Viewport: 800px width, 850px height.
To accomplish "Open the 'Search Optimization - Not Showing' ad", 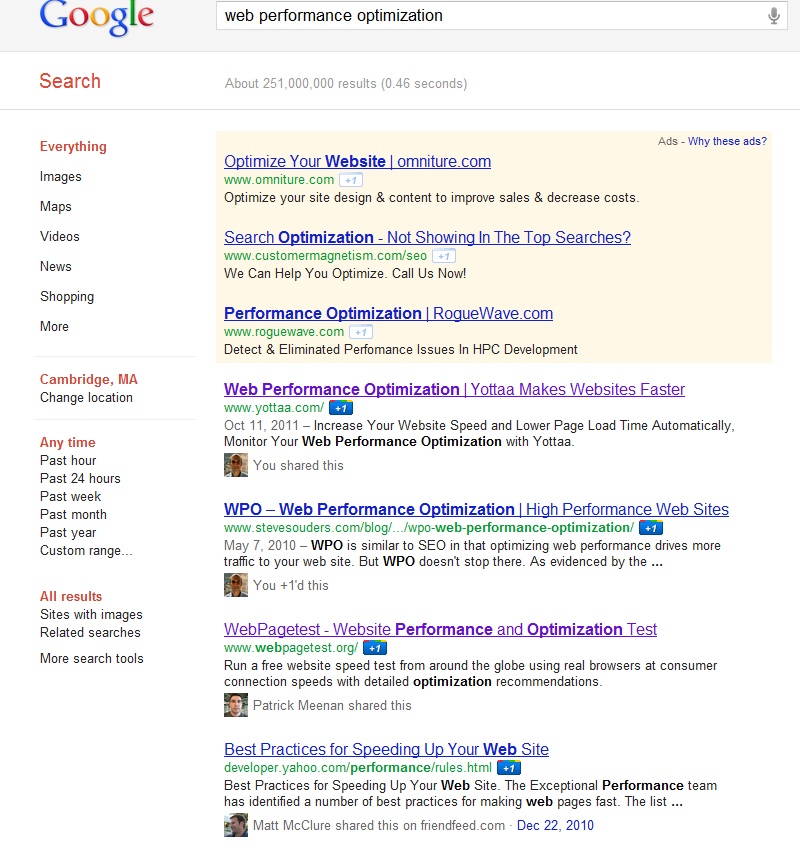I will (x=428, y=237).
